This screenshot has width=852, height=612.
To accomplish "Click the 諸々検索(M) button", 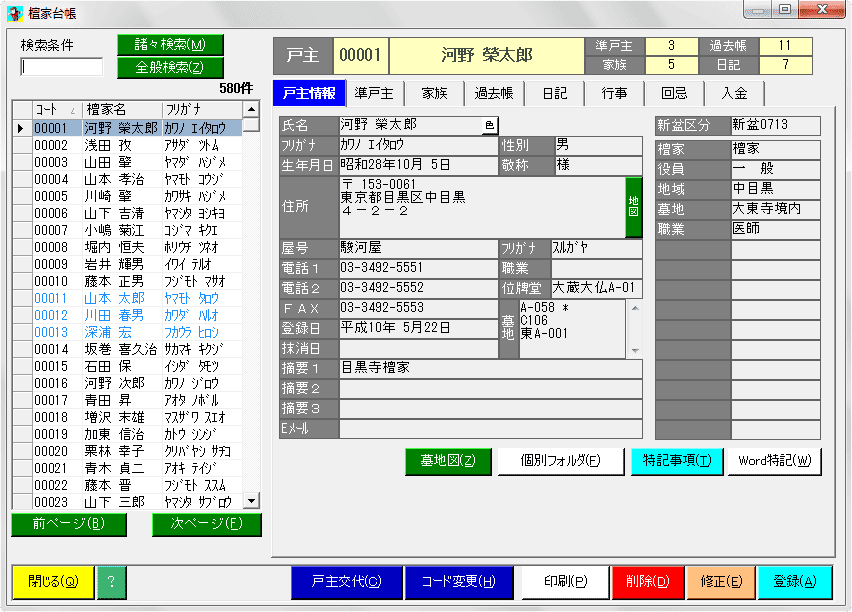I will [x=170, y=45].
